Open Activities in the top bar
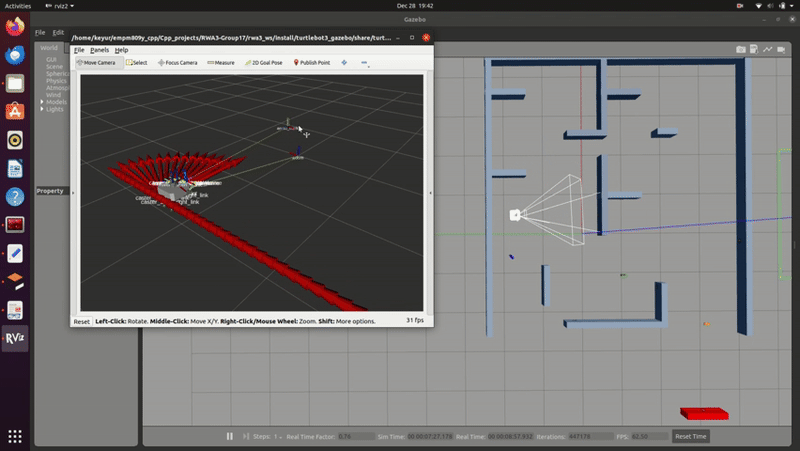 point(18,5)
